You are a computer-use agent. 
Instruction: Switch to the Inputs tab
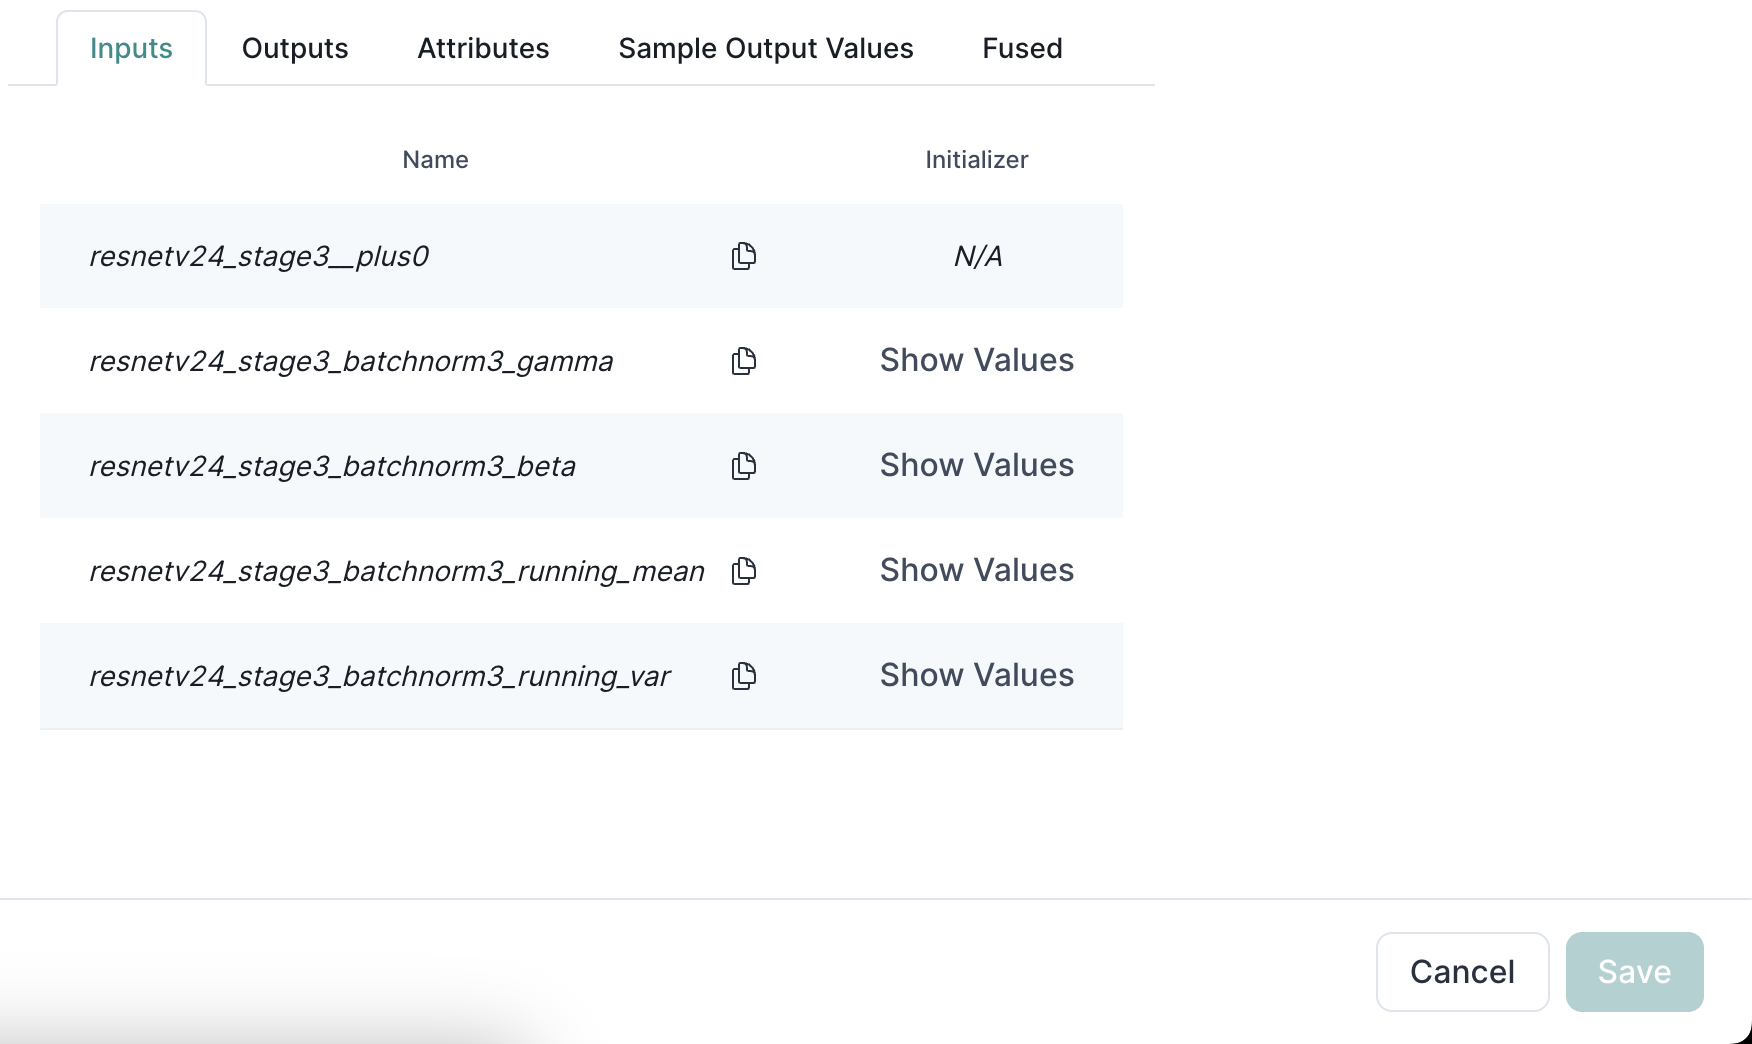pyautogui.click(x=131, y=48)
